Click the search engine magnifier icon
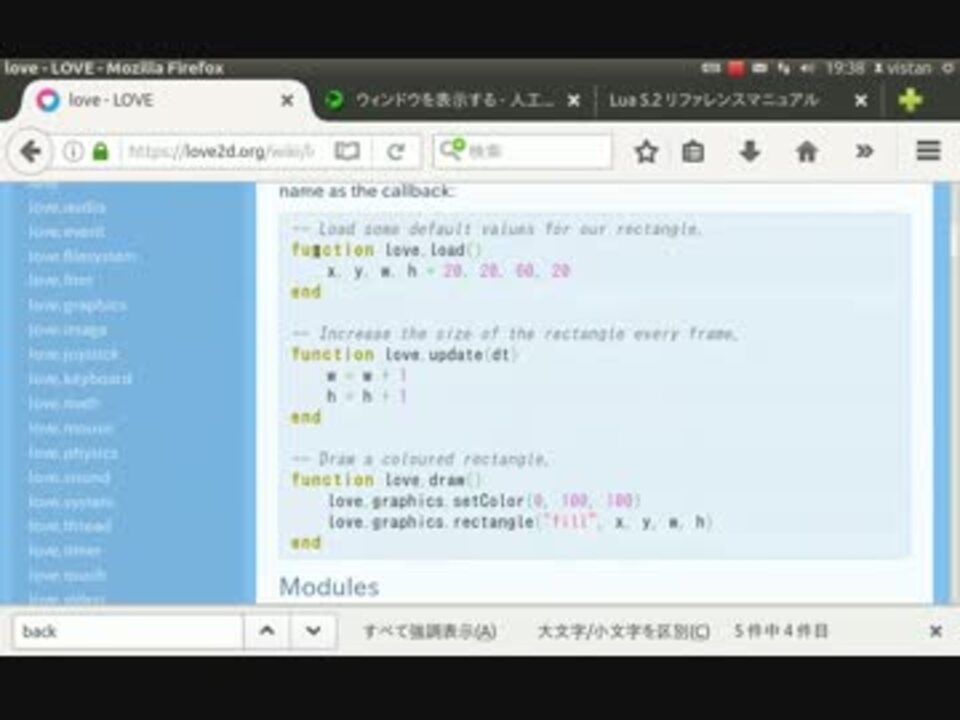This screenshot has width=960, height=720. [x=452, y=149]
